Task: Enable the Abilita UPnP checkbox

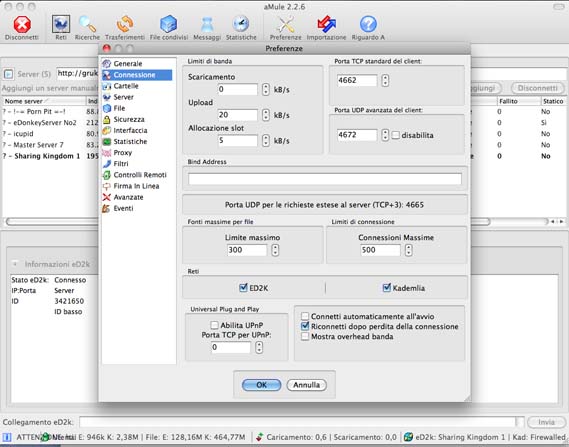Action: [x=214, y=325]
